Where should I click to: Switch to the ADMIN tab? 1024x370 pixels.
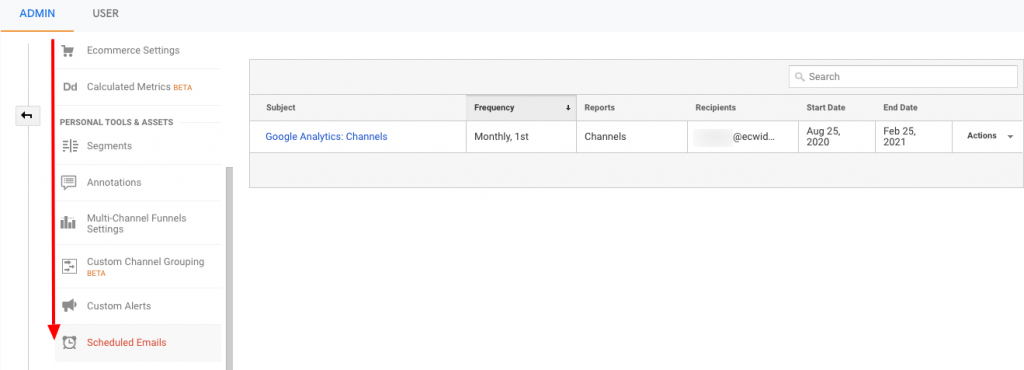pyautogui.click(x=37, y=13)
